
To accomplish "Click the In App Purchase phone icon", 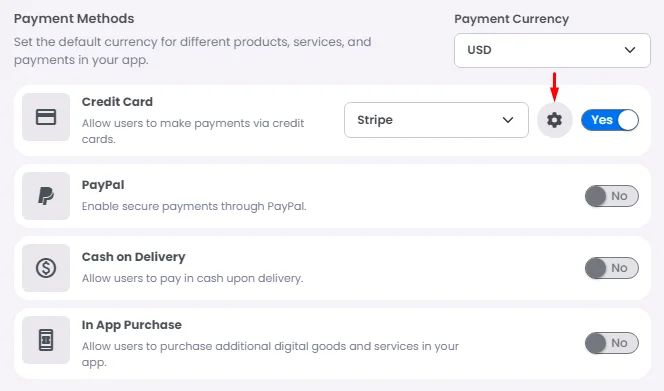I will pos(46,340).
